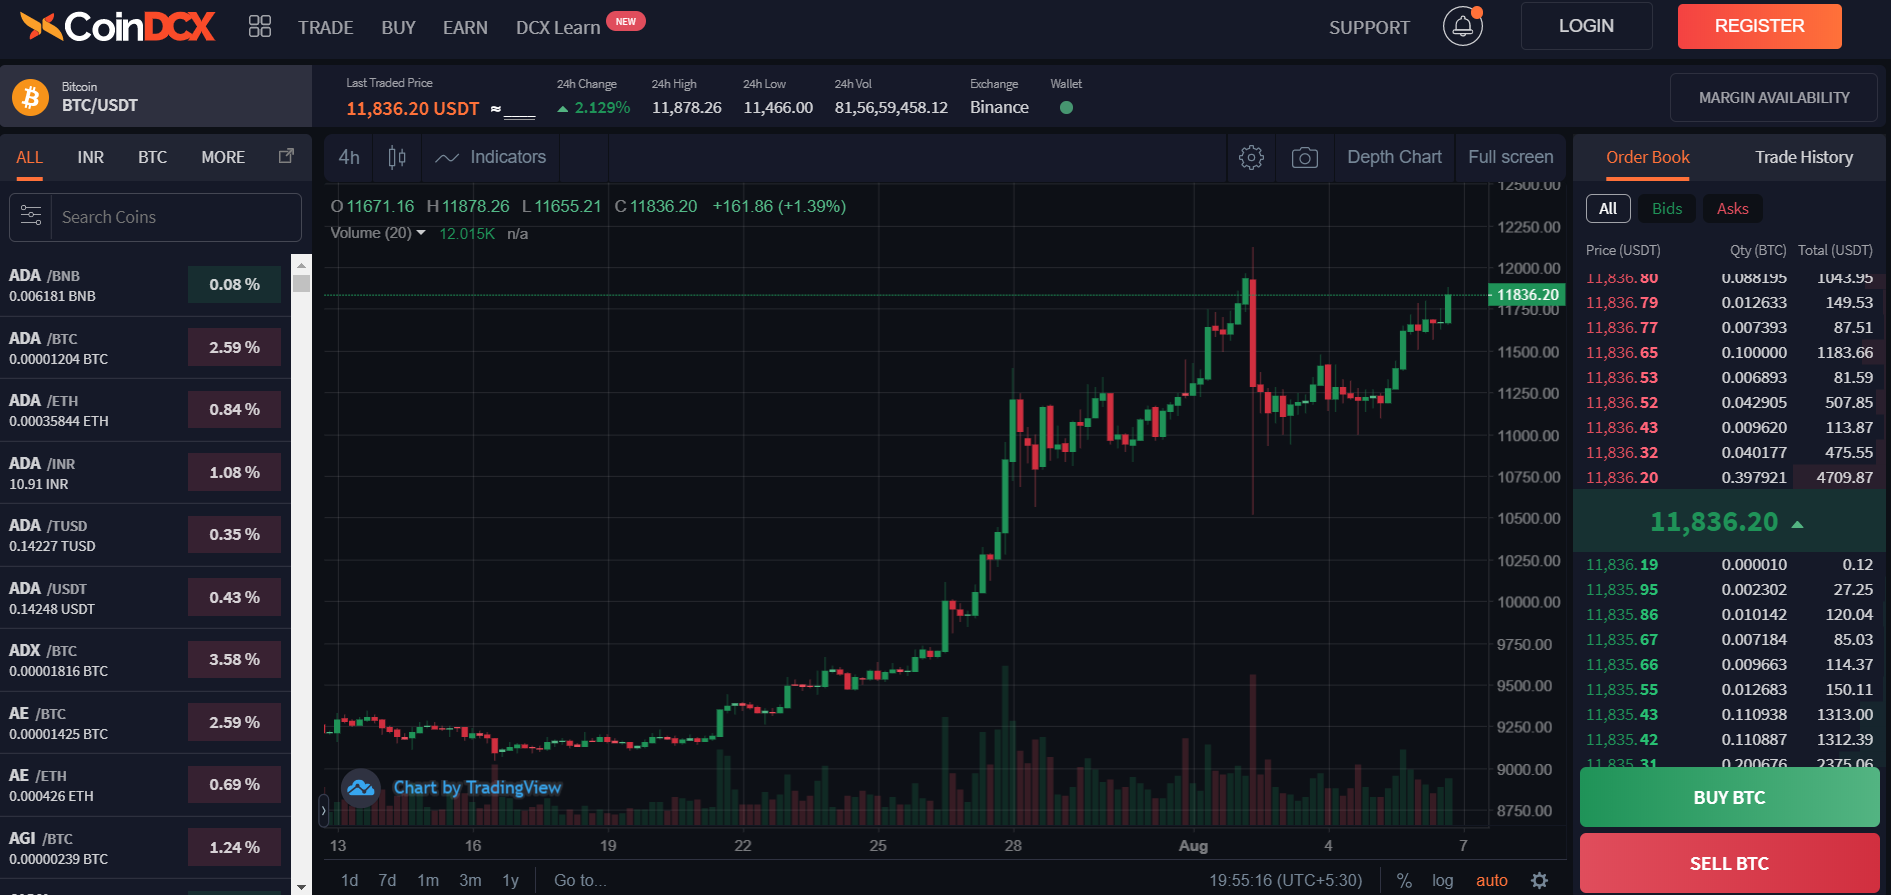Open chart settings gear icon
The image size is (1891, 895).
pos(1251,157)
